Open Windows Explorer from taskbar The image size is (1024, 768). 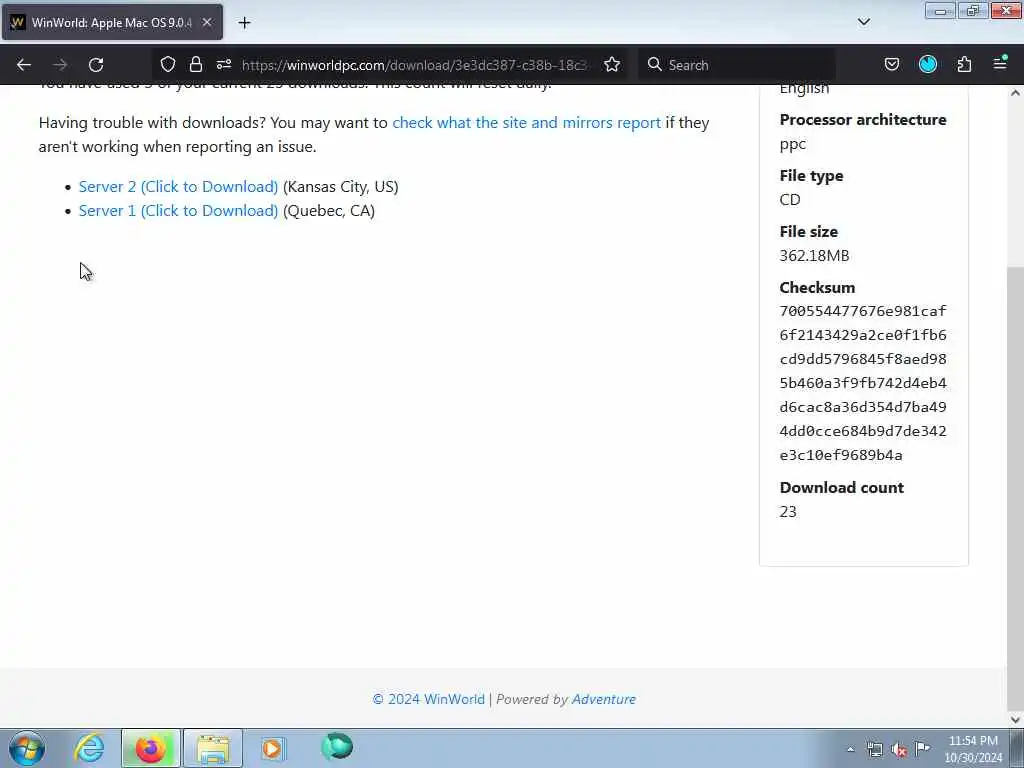click(x=213, y=748)
